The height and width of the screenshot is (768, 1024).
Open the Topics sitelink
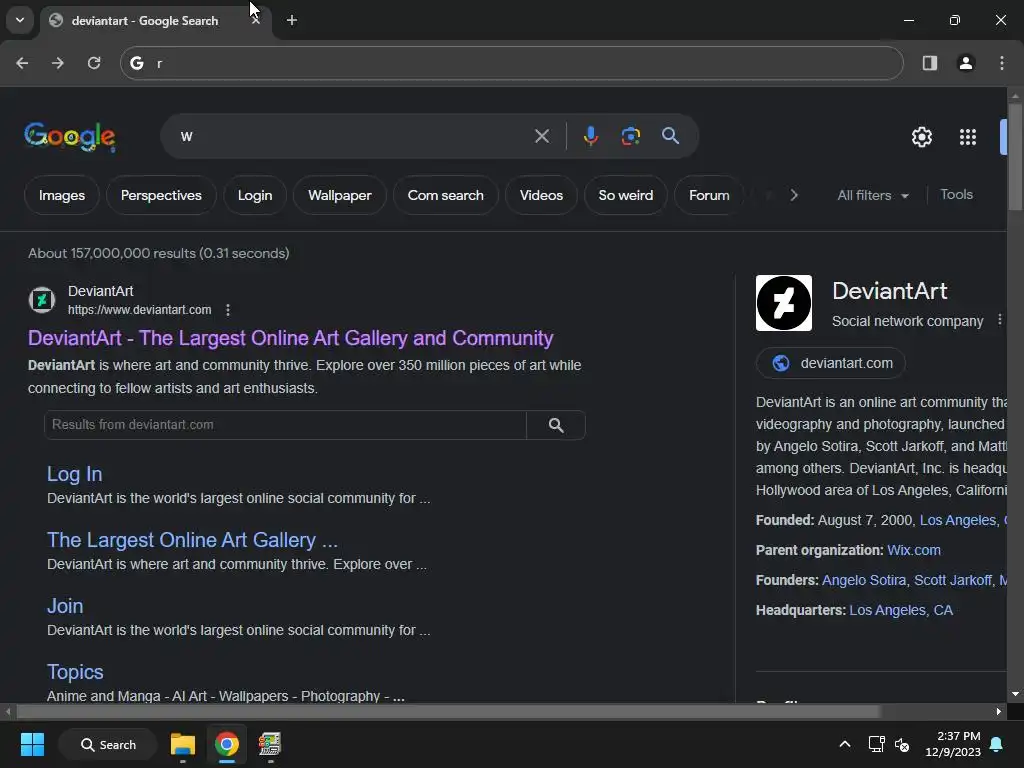(x=75, y=672)
